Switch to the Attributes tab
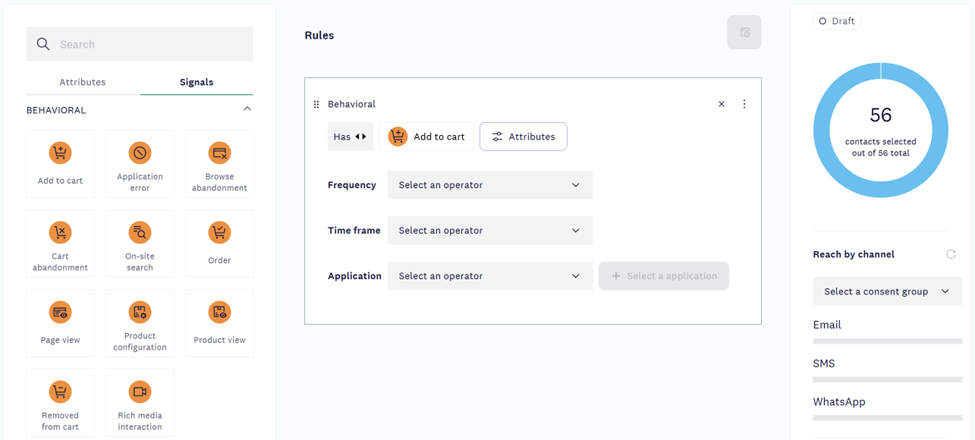 point(82,82)
